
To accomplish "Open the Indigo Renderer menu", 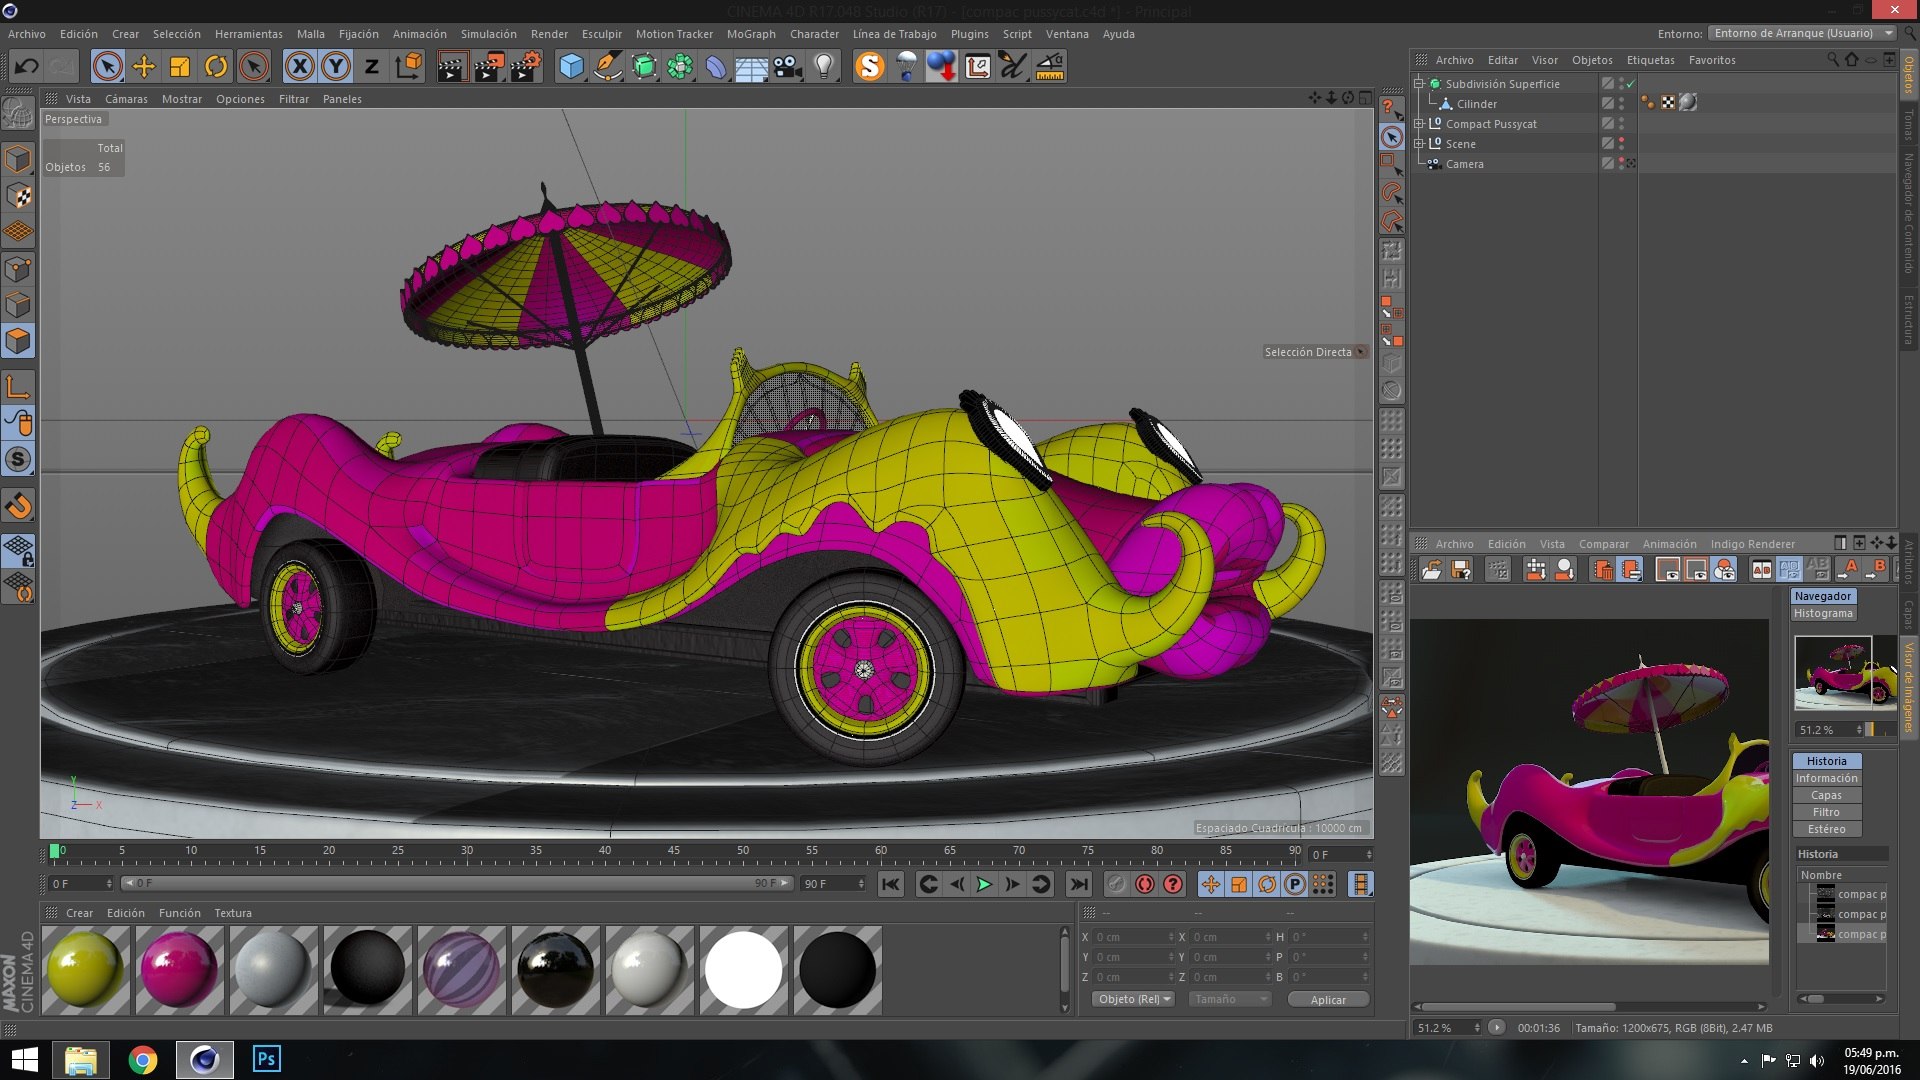I will 1752,544.
